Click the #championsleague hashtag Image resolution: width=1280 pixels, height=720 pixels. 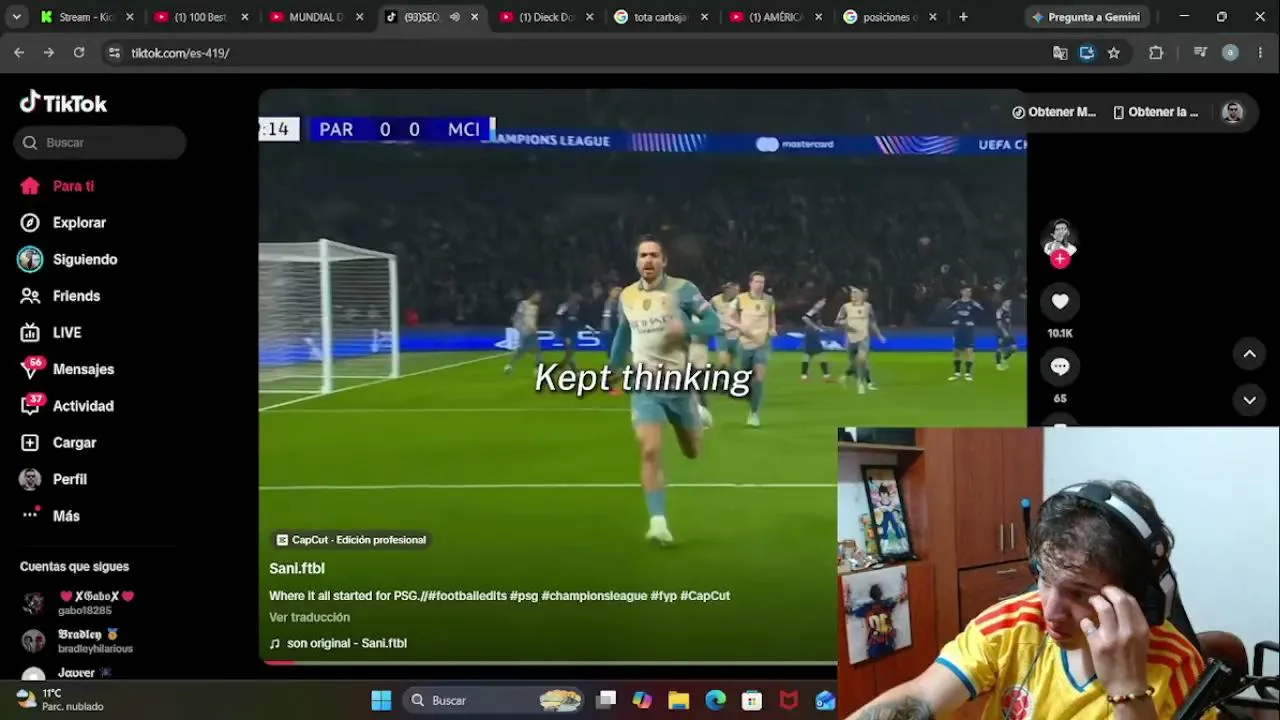tap(594, 596)
